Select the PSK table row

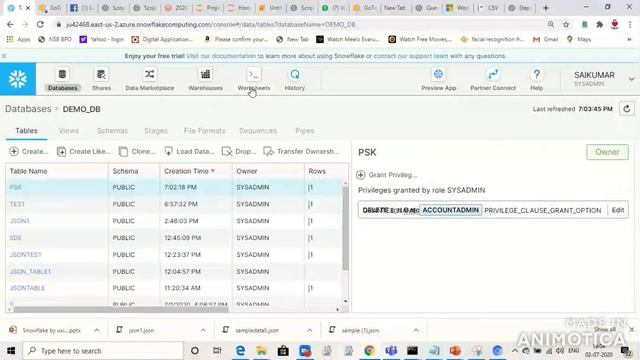(174, 187)
